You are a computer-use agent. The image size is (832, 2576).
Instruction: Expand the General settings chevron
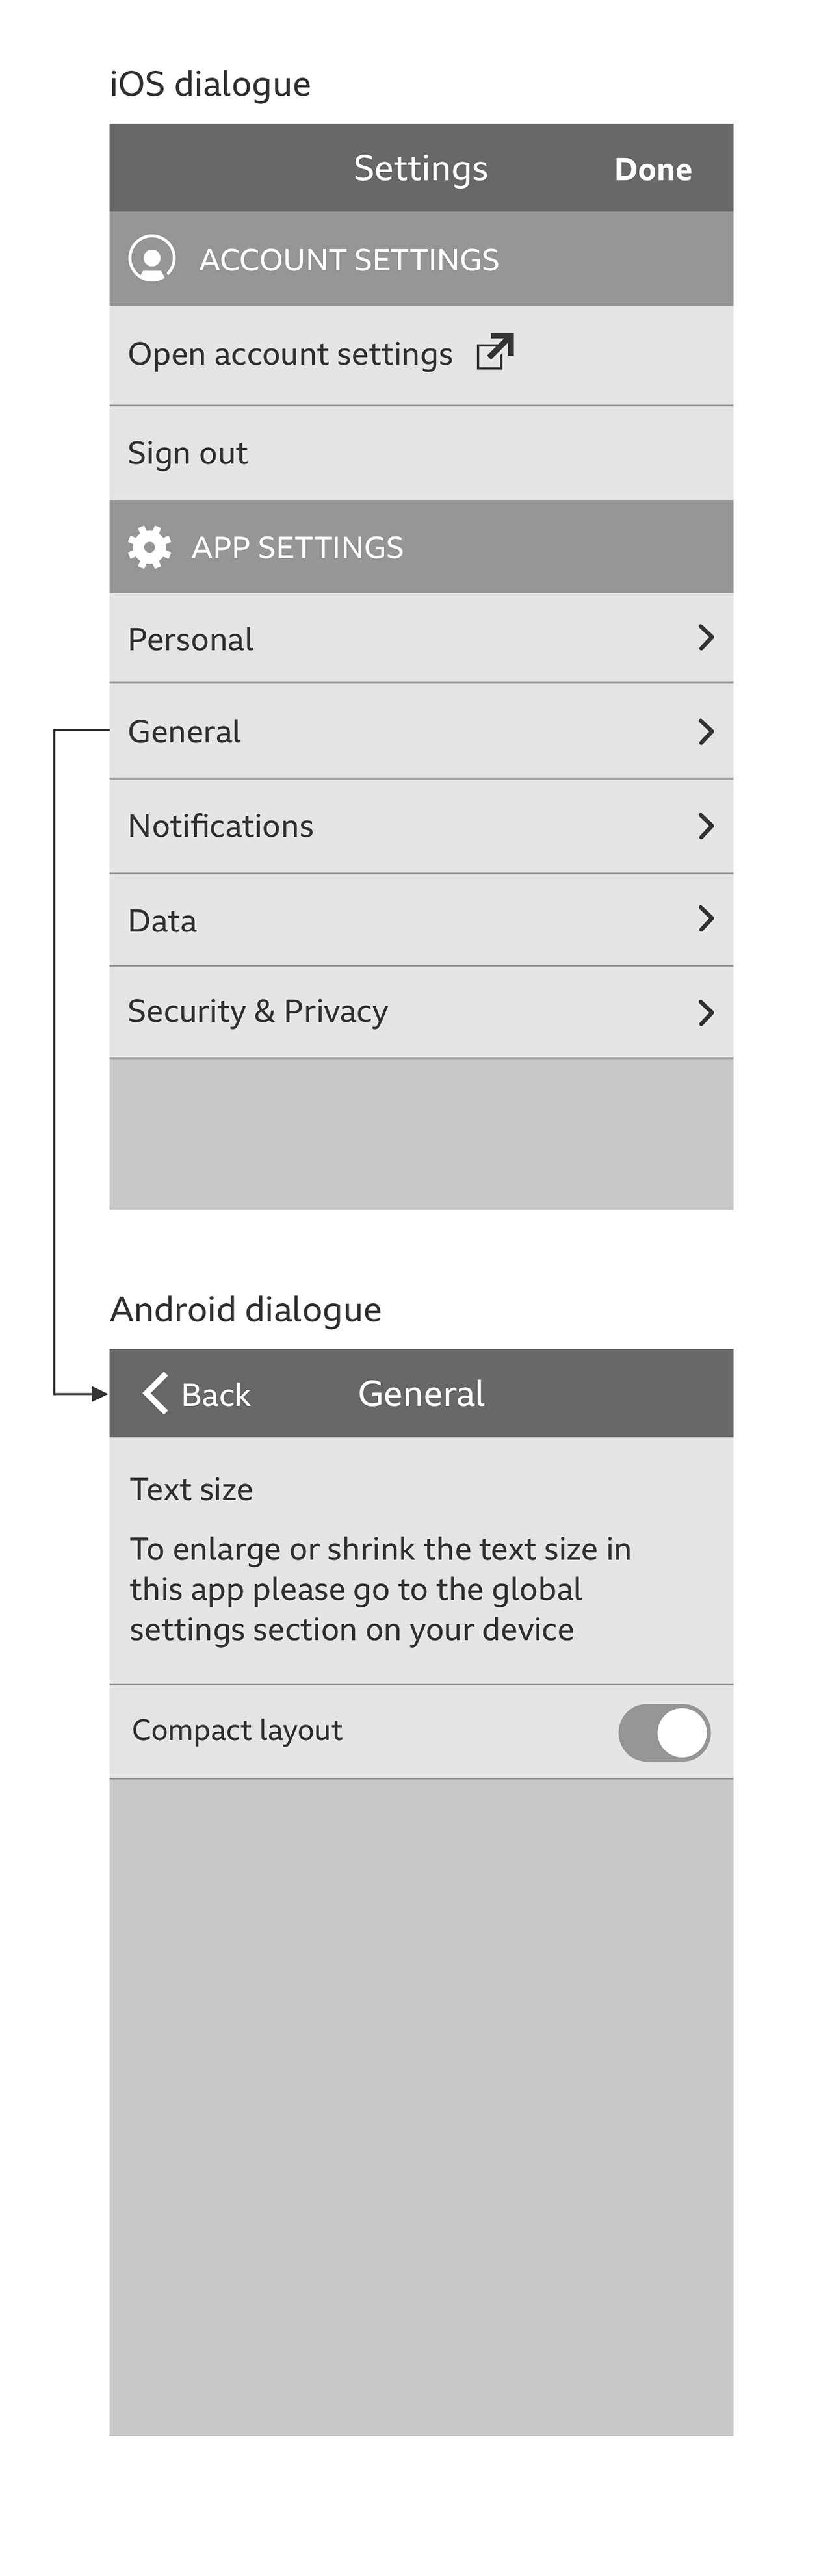(x=706, y=732)
